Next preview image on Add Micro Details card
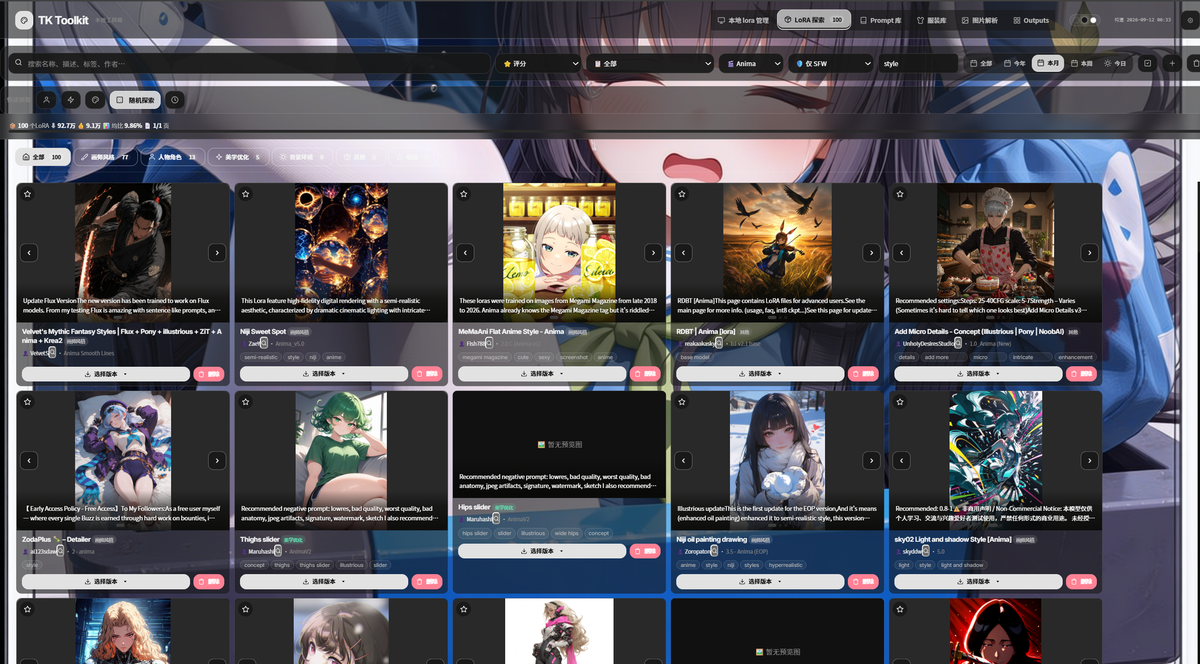Screen dimensions: 1200x664 tap(1089, 253)
